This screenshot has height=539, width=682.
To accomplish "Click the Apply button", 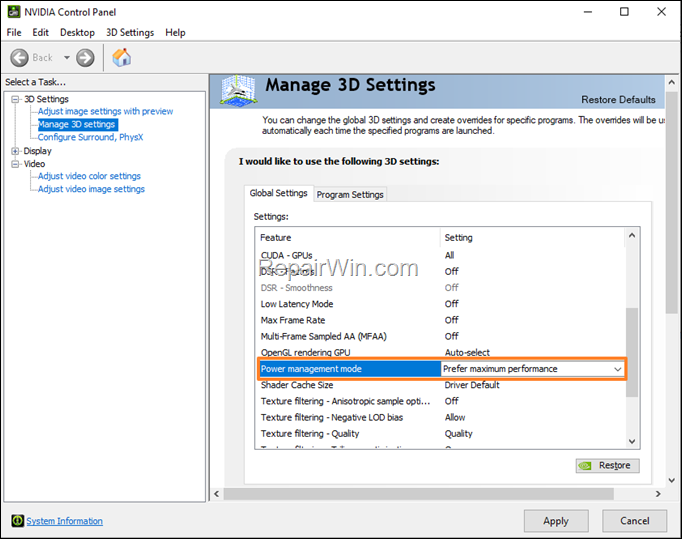I will pos(556,521).
